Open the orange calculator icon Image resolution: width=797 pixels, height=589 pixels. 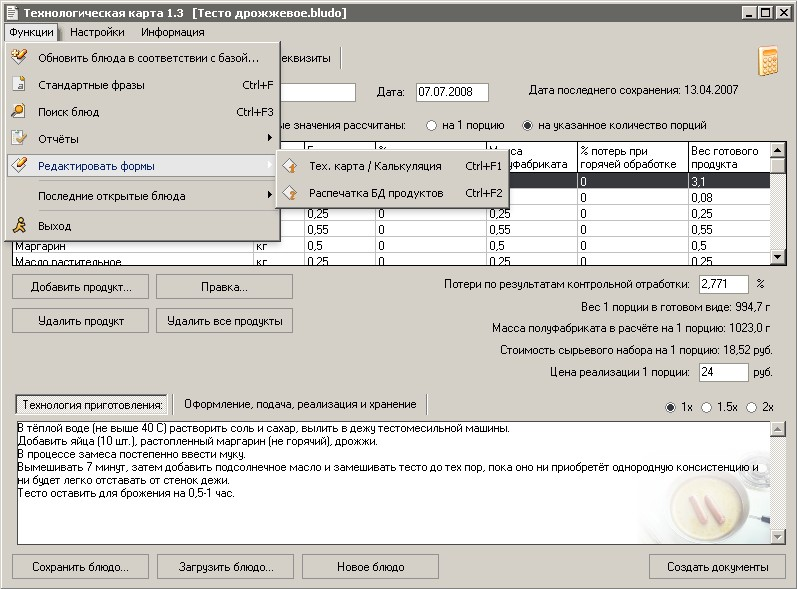click(x=768, y=61)
